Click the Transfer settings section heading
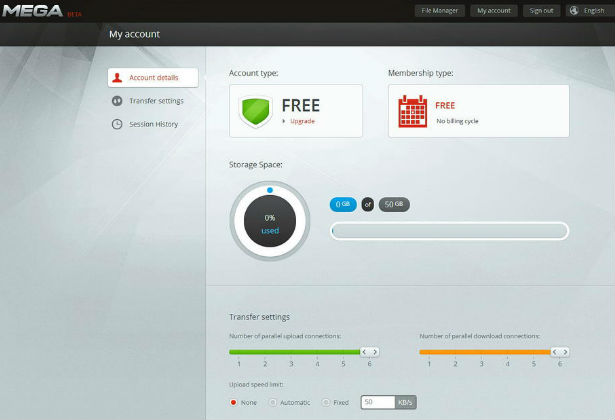 tap(259, 317)
